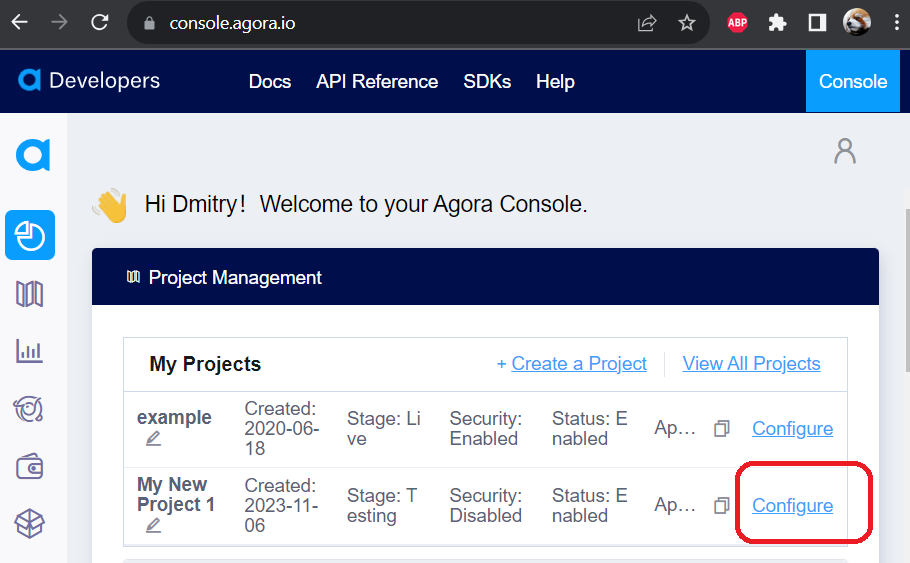Toggle the browser side panel icon
Viewport: 910px width, 563px height.
817,23
